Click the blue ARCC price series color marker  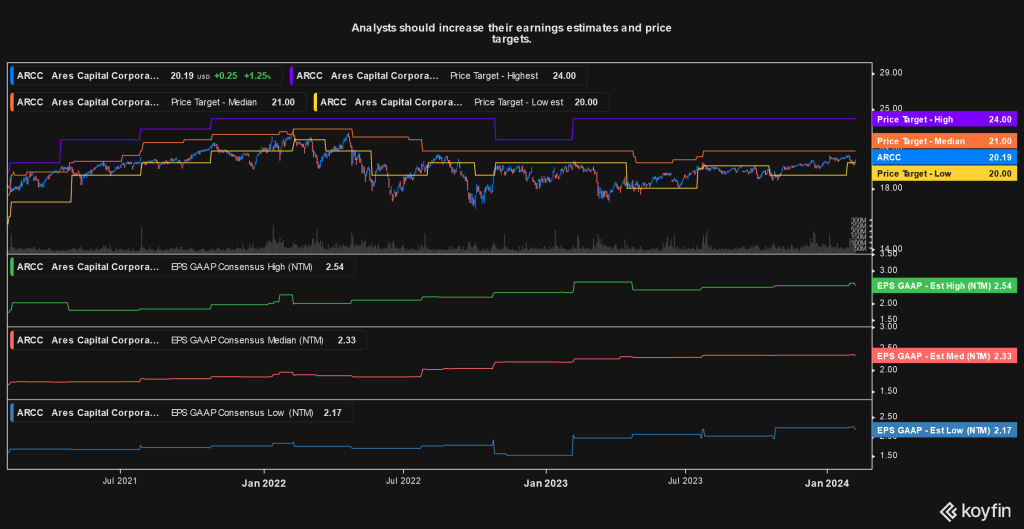[12, 75]
